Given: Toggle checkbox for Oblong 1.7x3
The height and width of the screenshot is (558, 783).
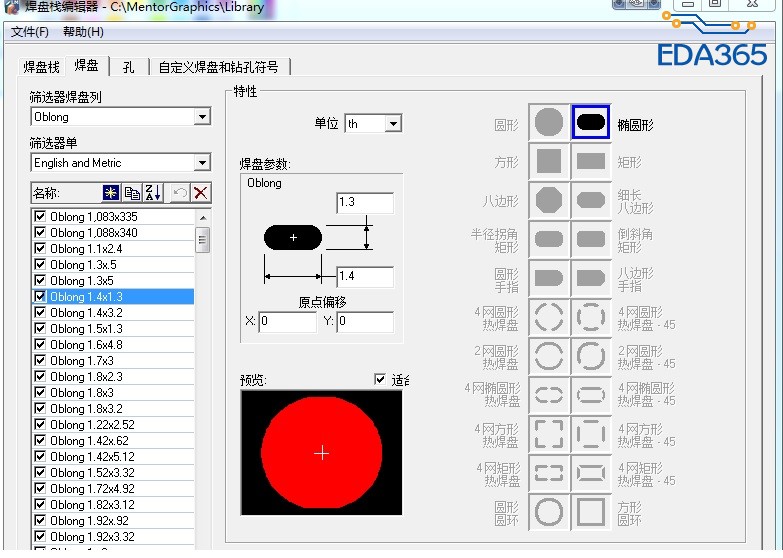Looking at the screenshot, I should pos(40,360).
